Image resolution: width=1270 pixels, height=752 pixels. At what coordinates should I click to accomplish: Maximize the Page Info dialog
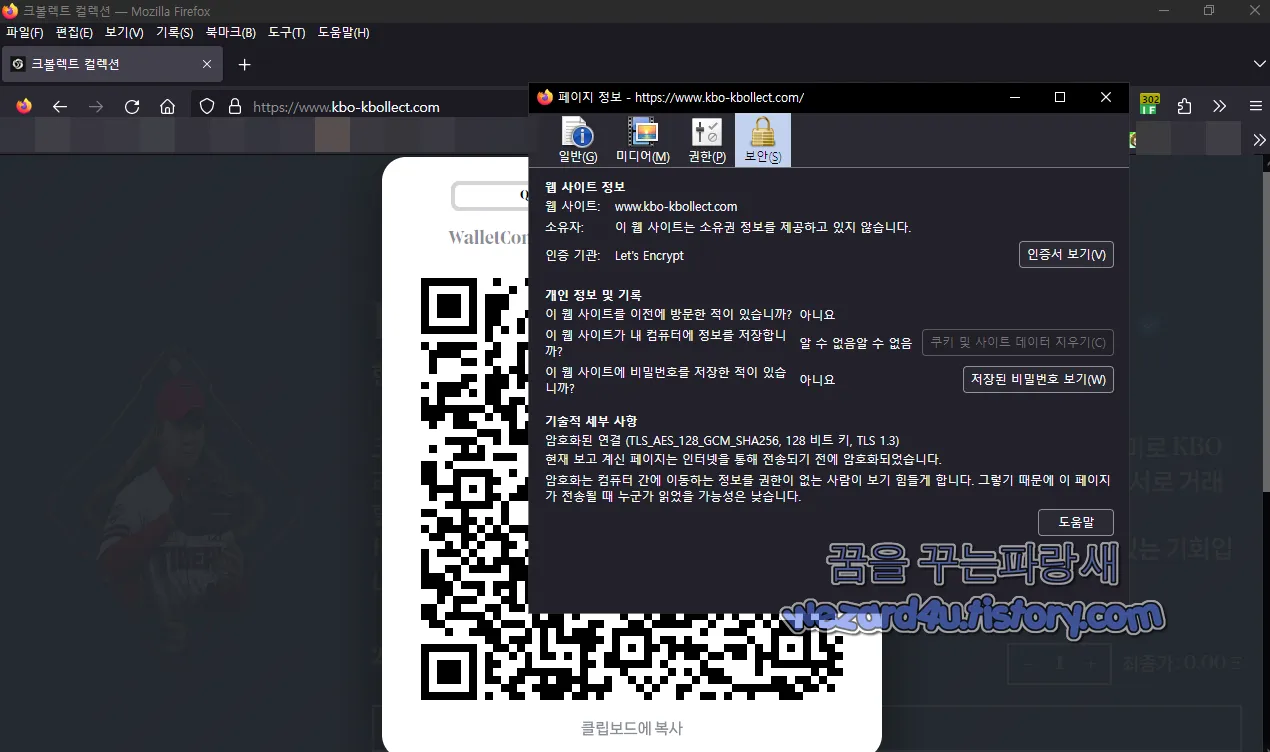click(1060, 97)
